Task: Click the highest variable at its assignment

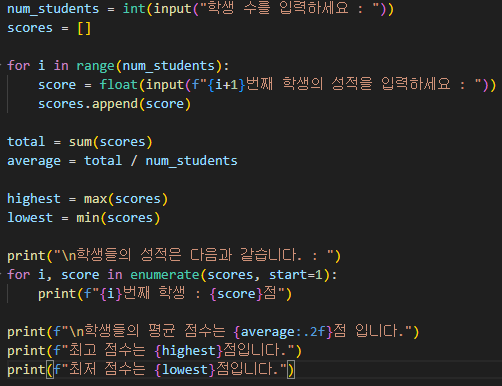Action: coord(34,199)
